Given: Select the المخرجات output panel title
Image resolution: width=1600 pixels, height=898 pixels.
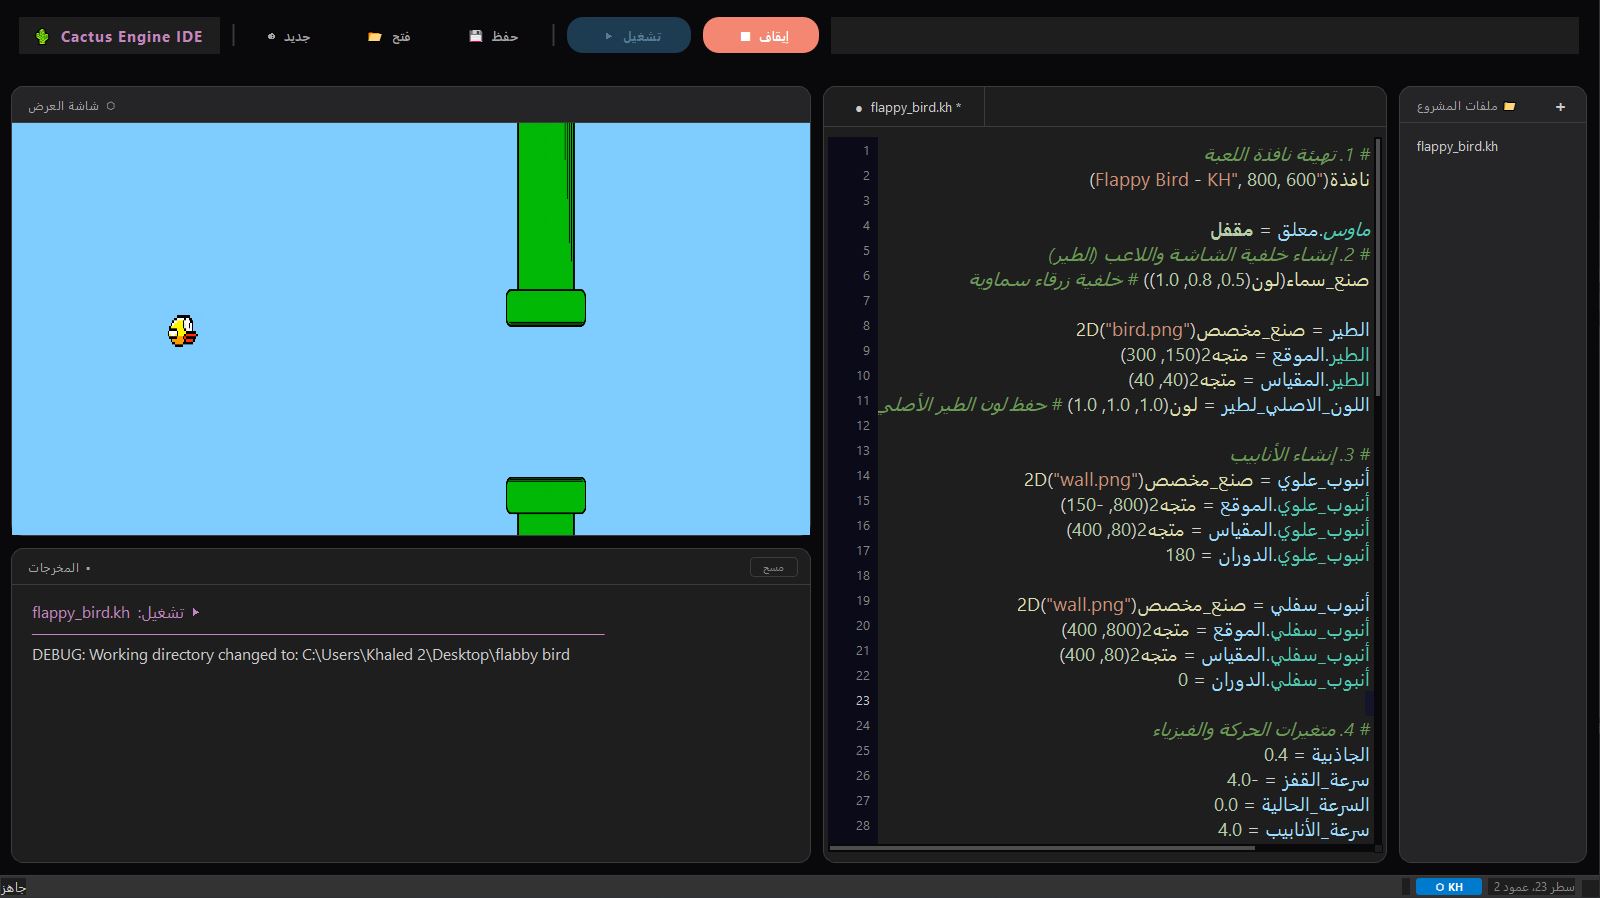Looking at the screenshot, I should tap(54, 568).
